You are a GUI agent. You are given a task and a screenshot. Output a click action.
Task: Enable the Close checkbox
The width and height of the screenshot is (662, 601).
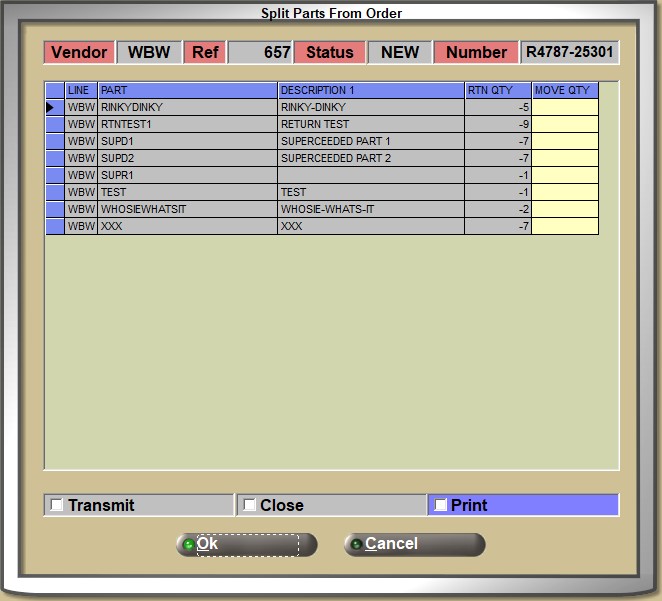pyautogui.click(x=249, y=505)
